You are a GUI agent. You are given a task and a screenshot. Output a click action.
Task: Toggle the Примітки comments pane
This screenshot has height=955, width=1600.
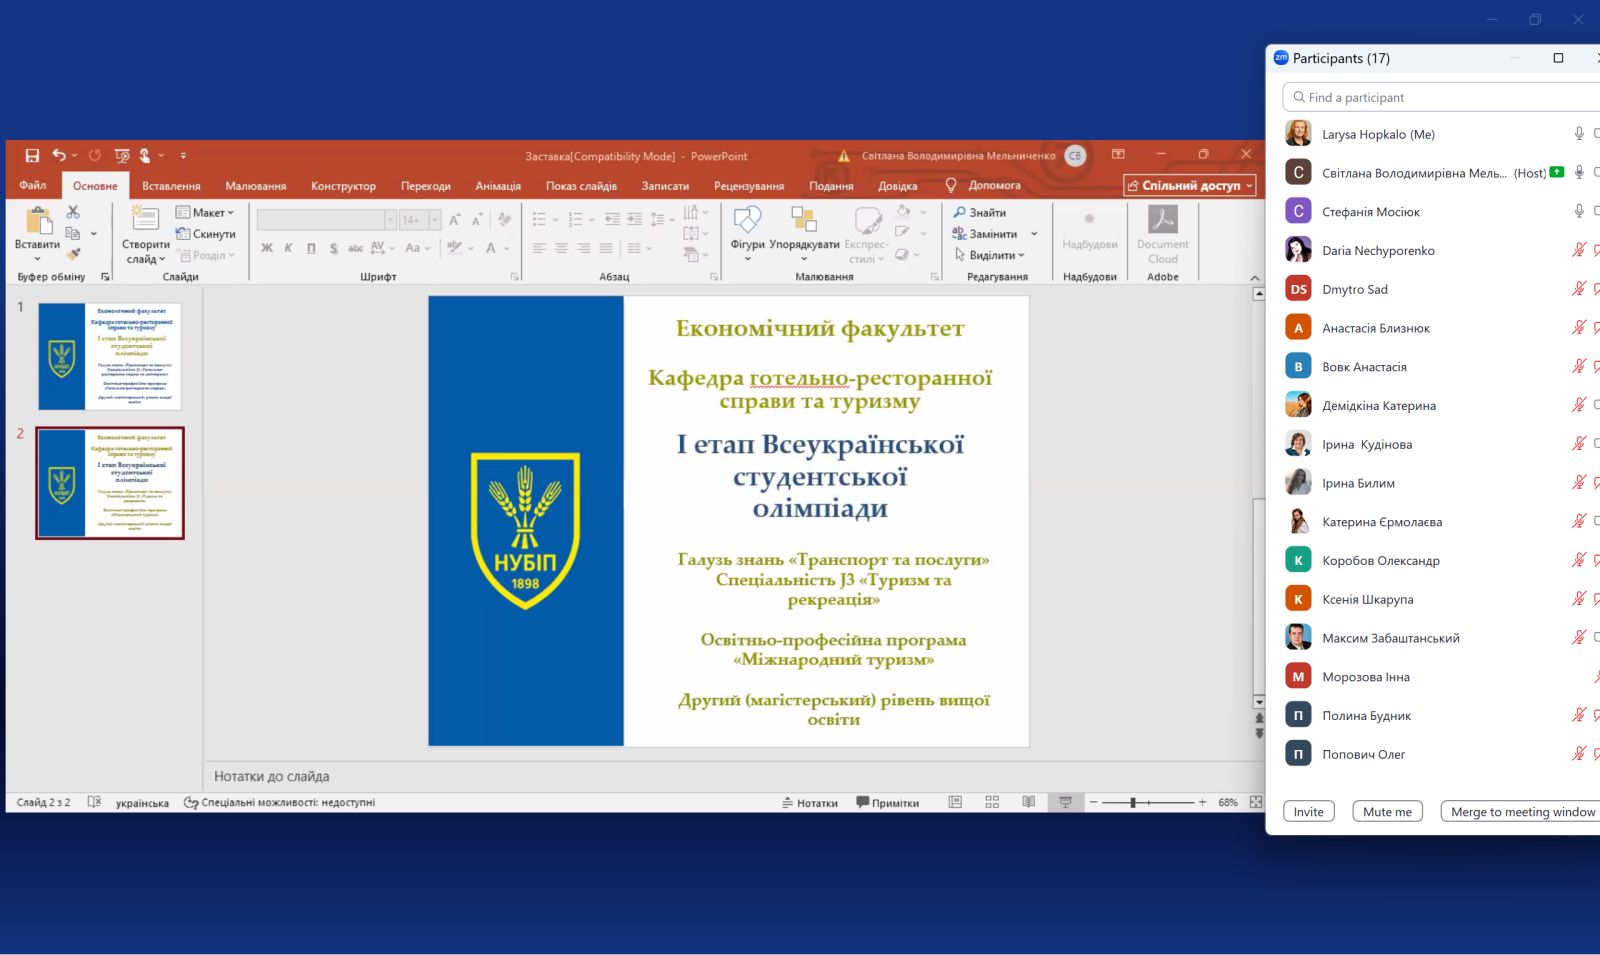[888, 803]
